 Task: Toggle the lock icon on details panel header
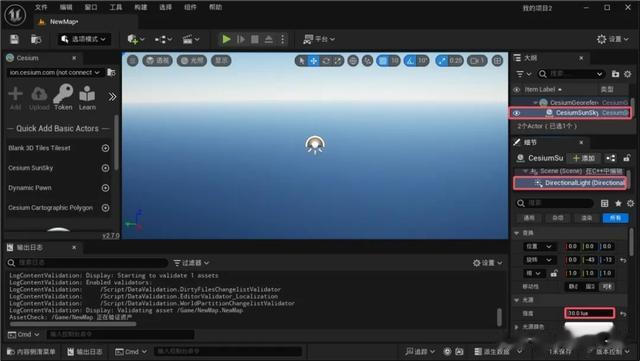pyautogui.click(x=627, y=158)
